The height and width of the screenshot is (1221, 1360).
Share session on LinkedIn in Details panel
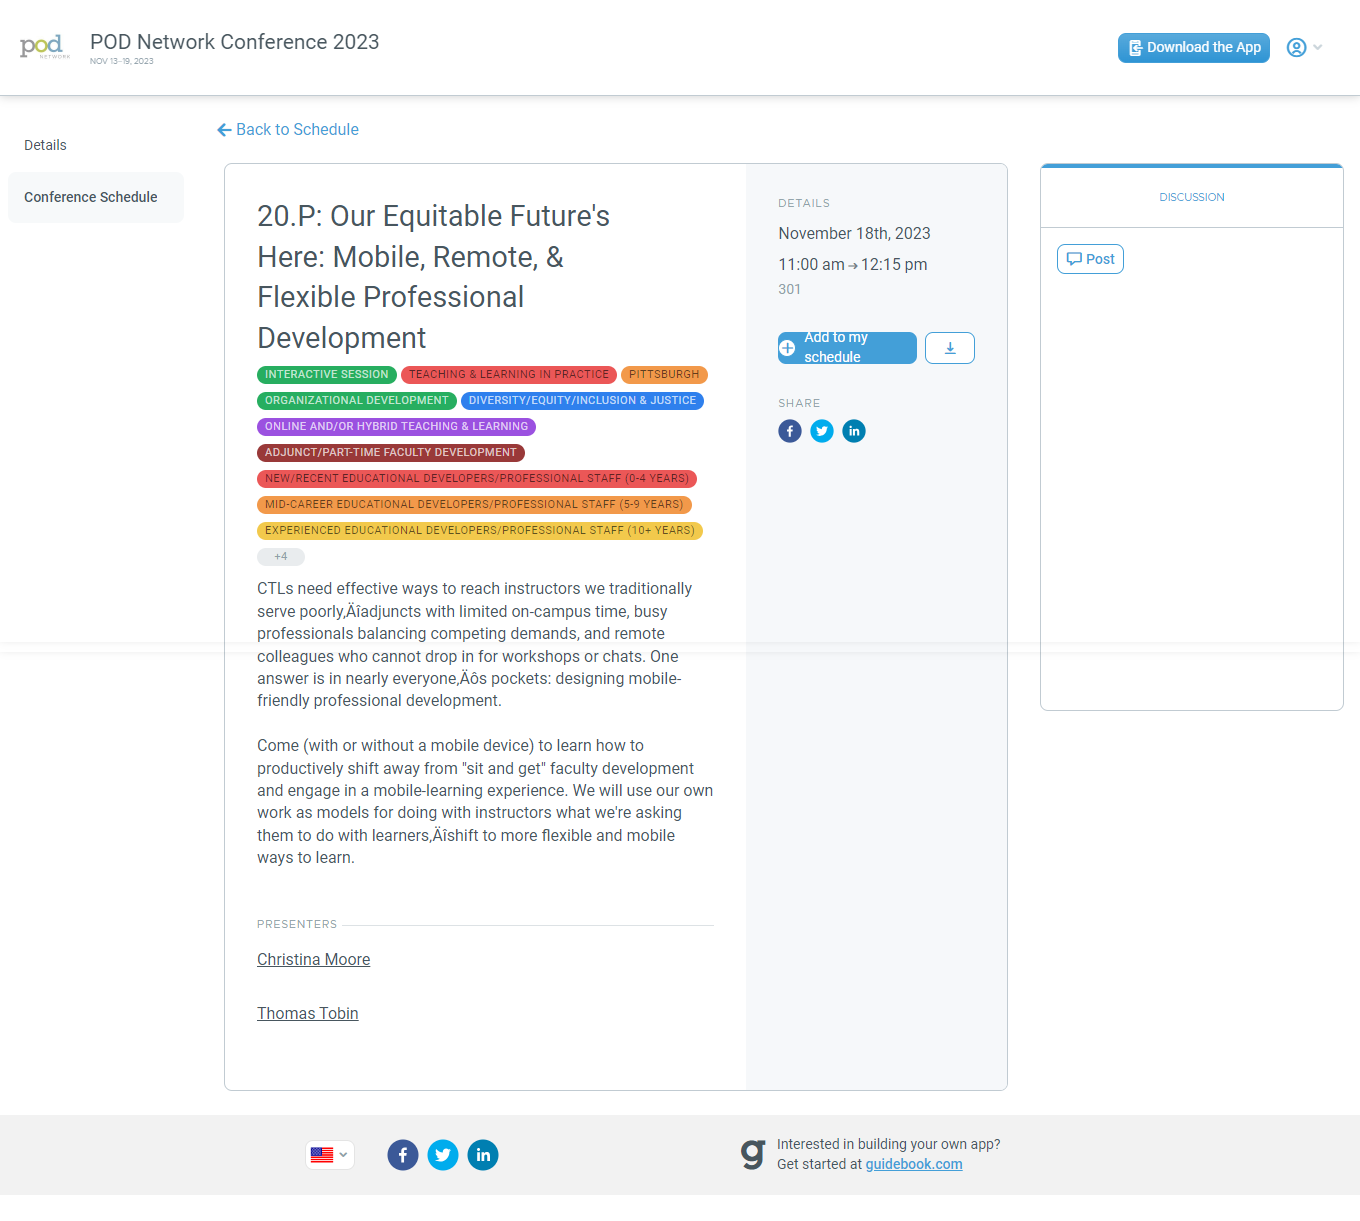click(854, 431)
